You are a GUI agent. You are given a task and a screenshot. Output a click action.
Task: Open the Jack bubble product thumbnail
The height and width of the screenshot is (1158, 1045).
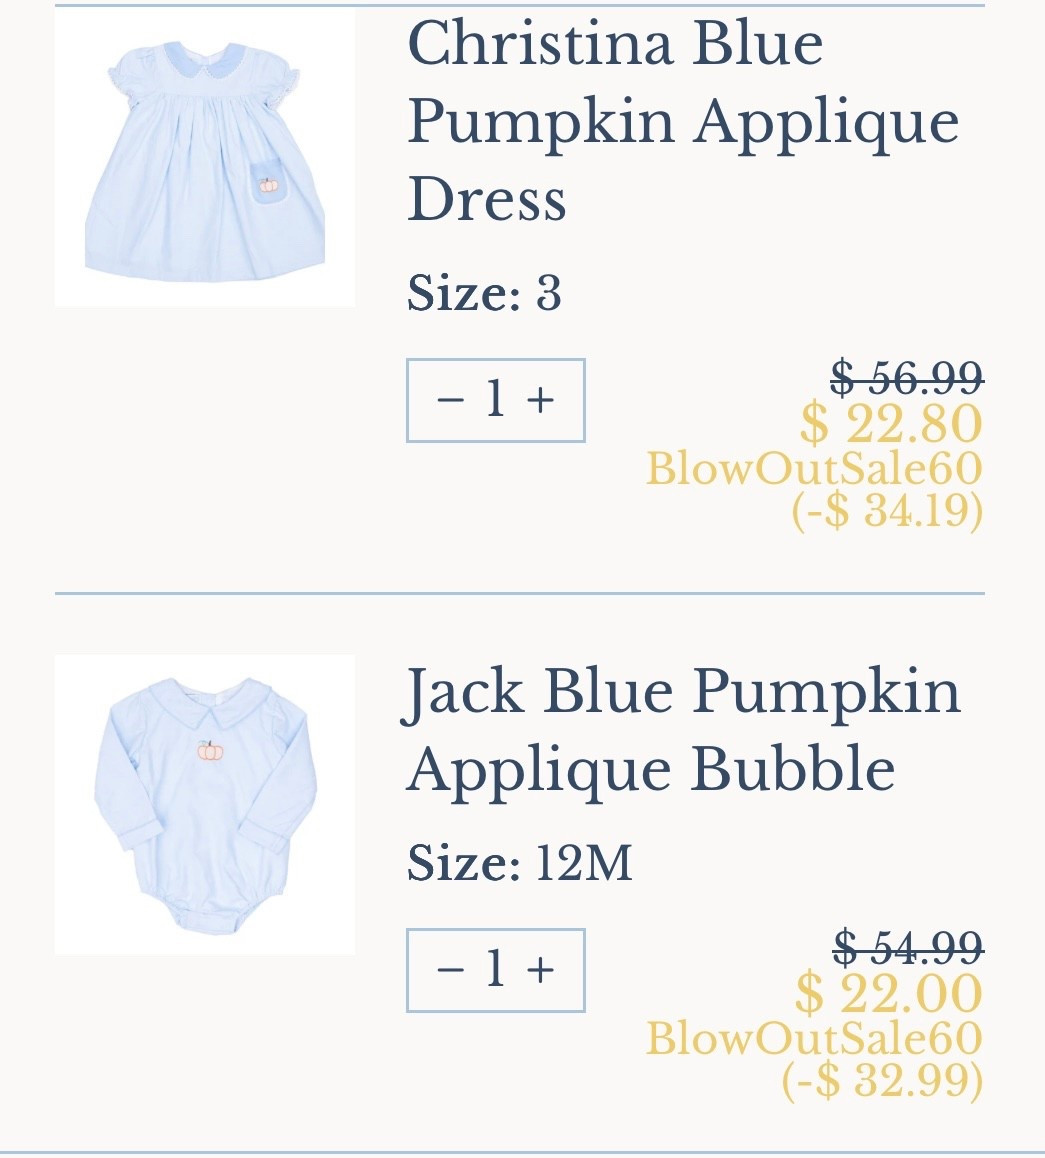pyautogui.click(x=205, y=804)
